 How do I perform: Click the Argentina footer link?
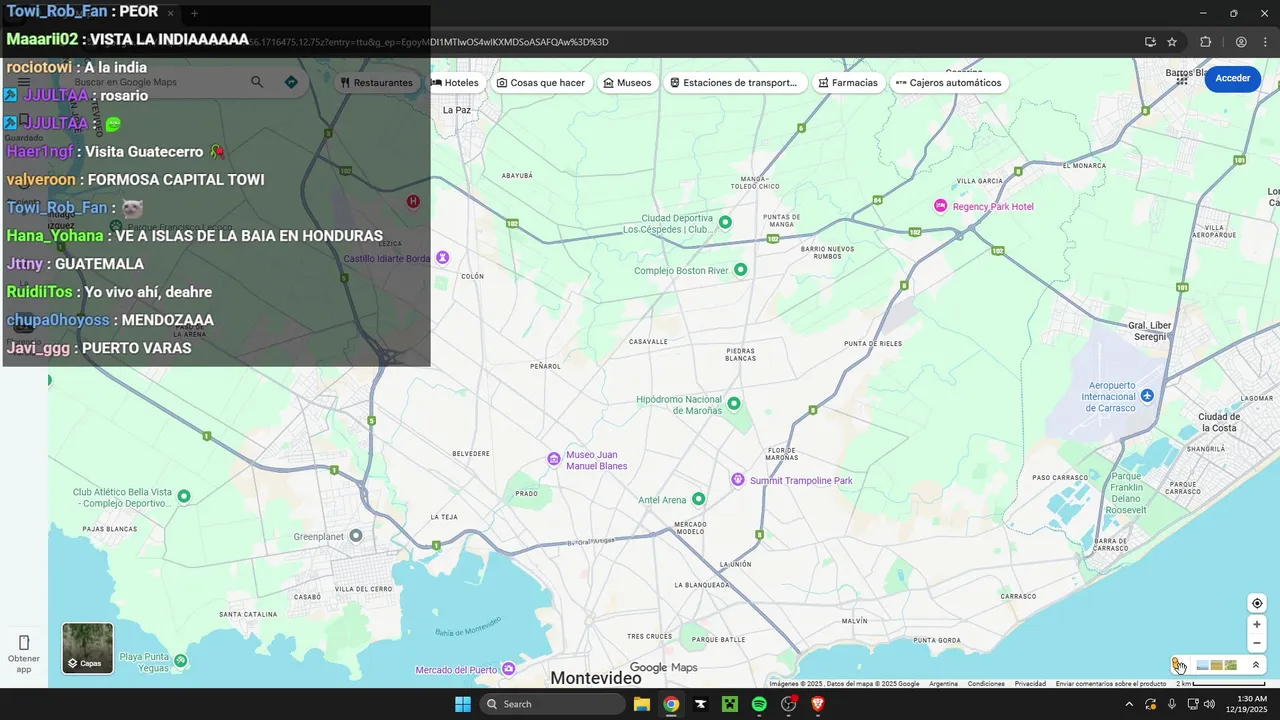point(943,684)
